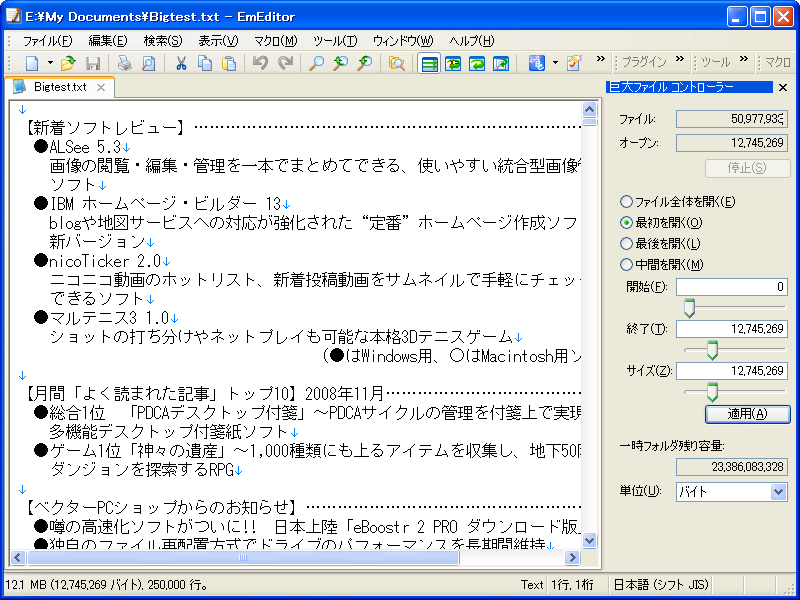Close the 巨大ファイル コントローラー panel
The width and height of the screenshot is (800, 600).
click(783, 88)
